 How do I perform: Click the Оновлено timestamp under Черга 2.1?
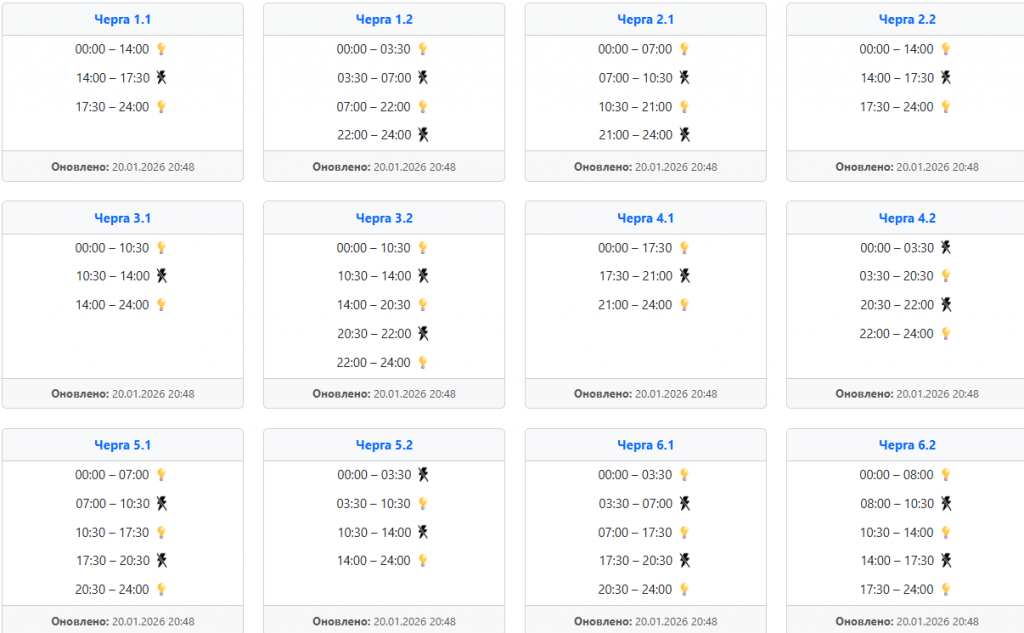coord(645,167)
